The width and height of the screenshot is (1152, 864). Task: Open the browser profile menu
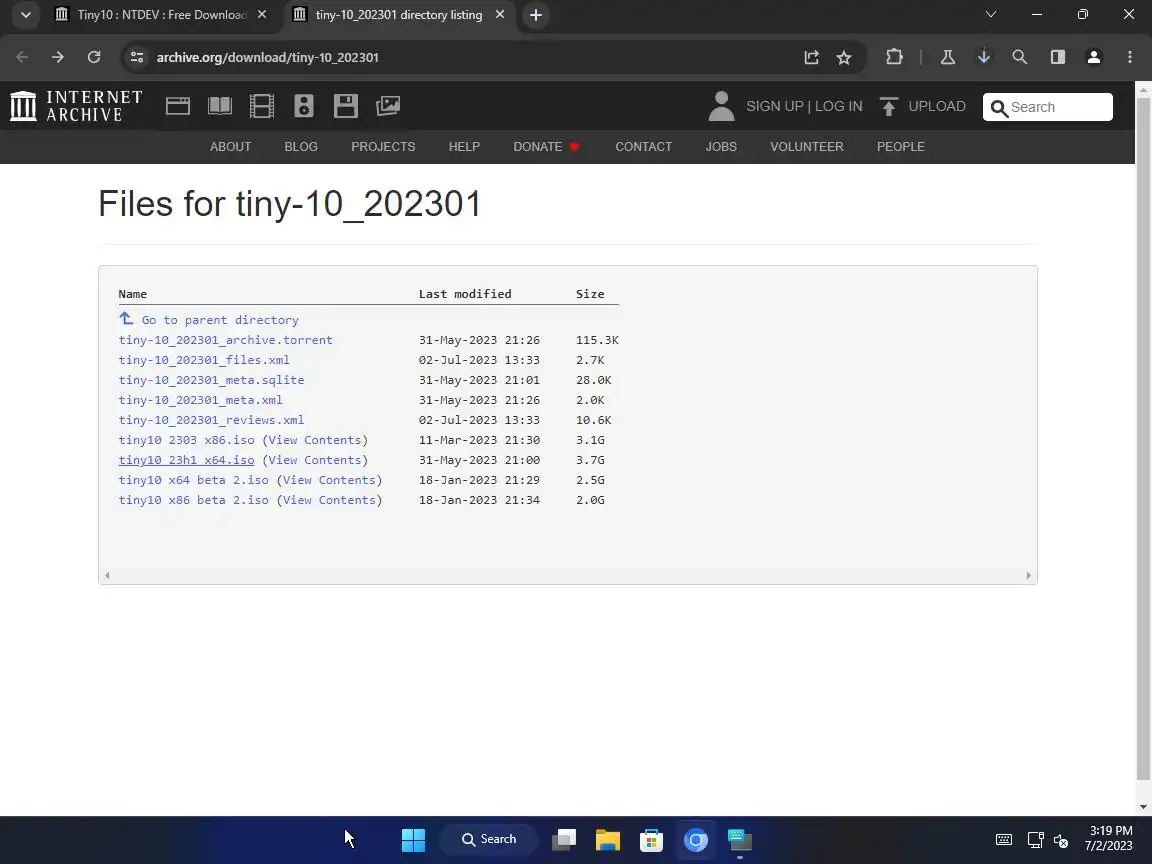pos(1094,57)
